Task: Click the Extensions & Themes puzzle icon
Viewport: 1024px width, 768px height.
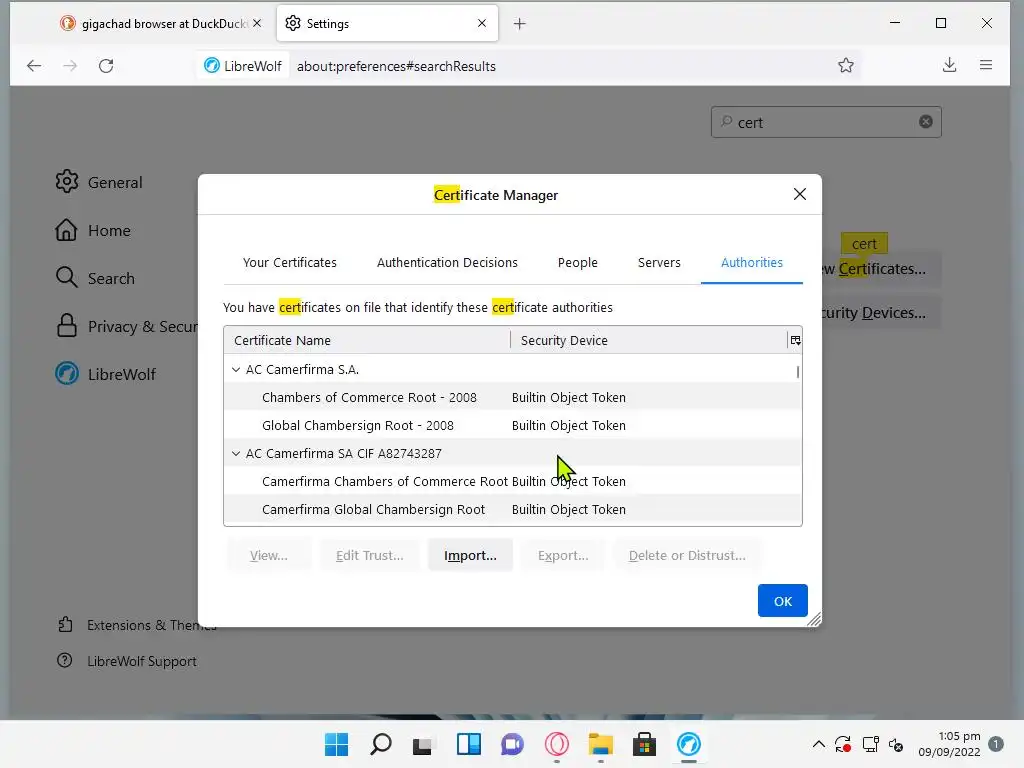Action: tap(65, 625)
